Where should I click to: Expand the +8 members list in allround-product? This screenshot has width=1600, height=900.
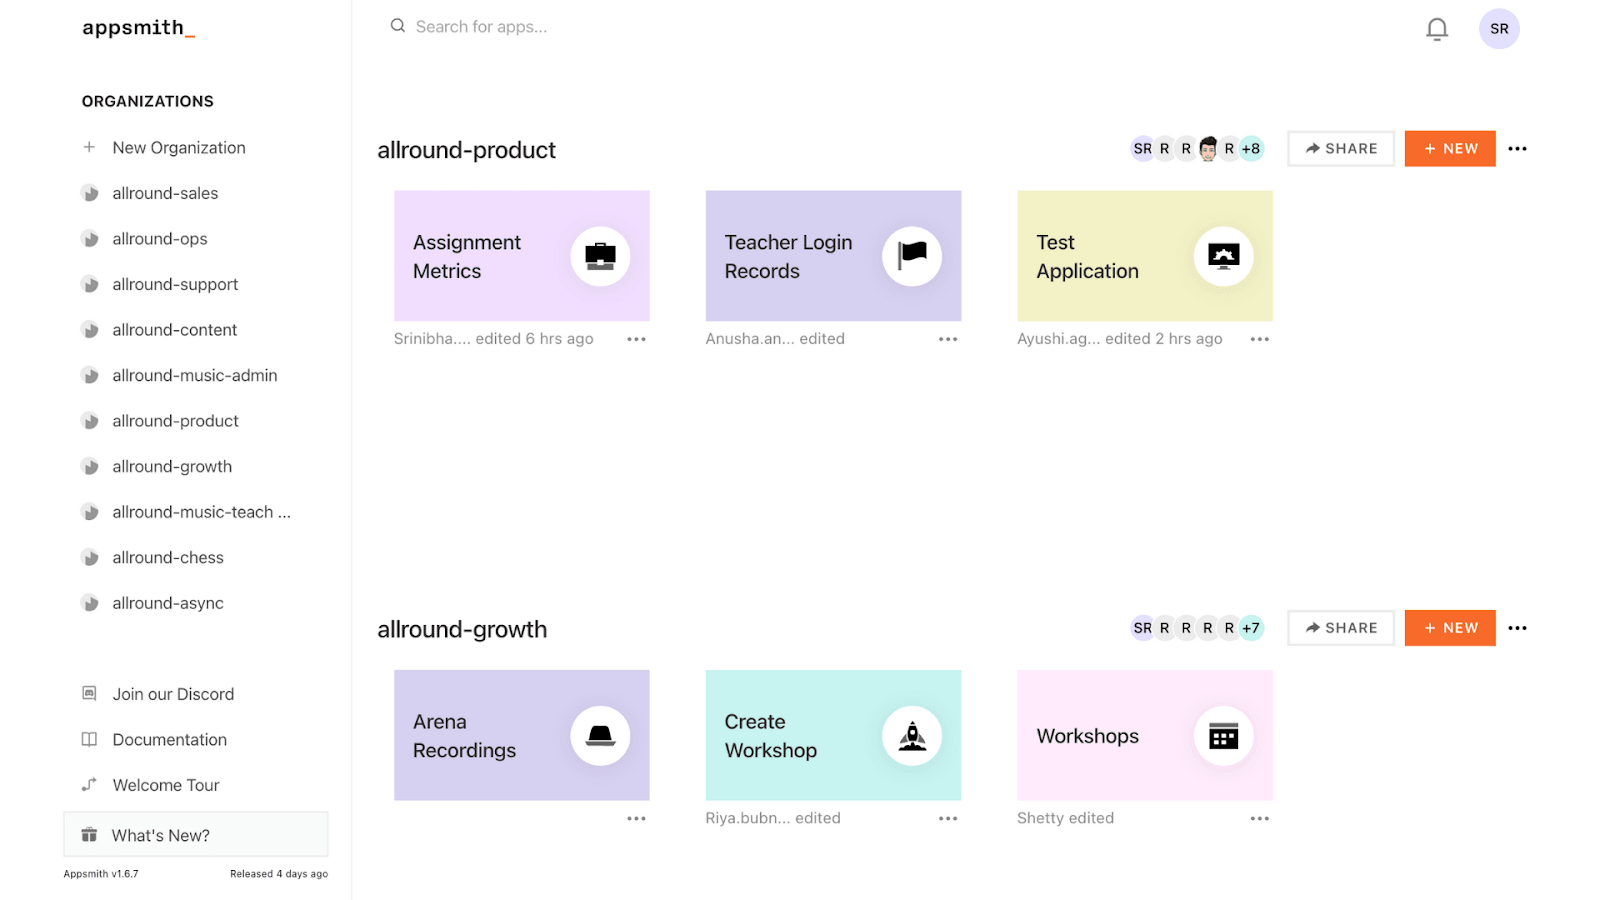(1251, 149)
